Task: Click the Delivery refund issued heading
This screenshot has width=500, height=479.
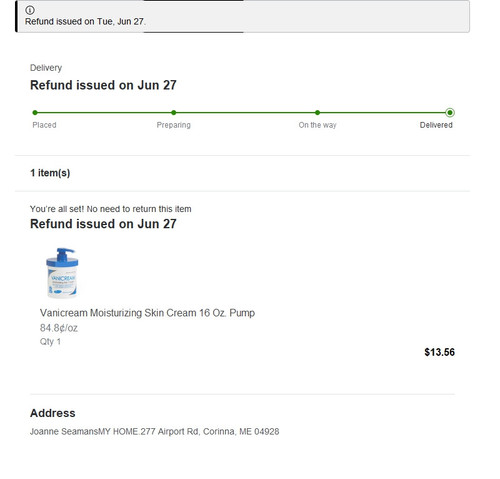Action: (103, 85)
